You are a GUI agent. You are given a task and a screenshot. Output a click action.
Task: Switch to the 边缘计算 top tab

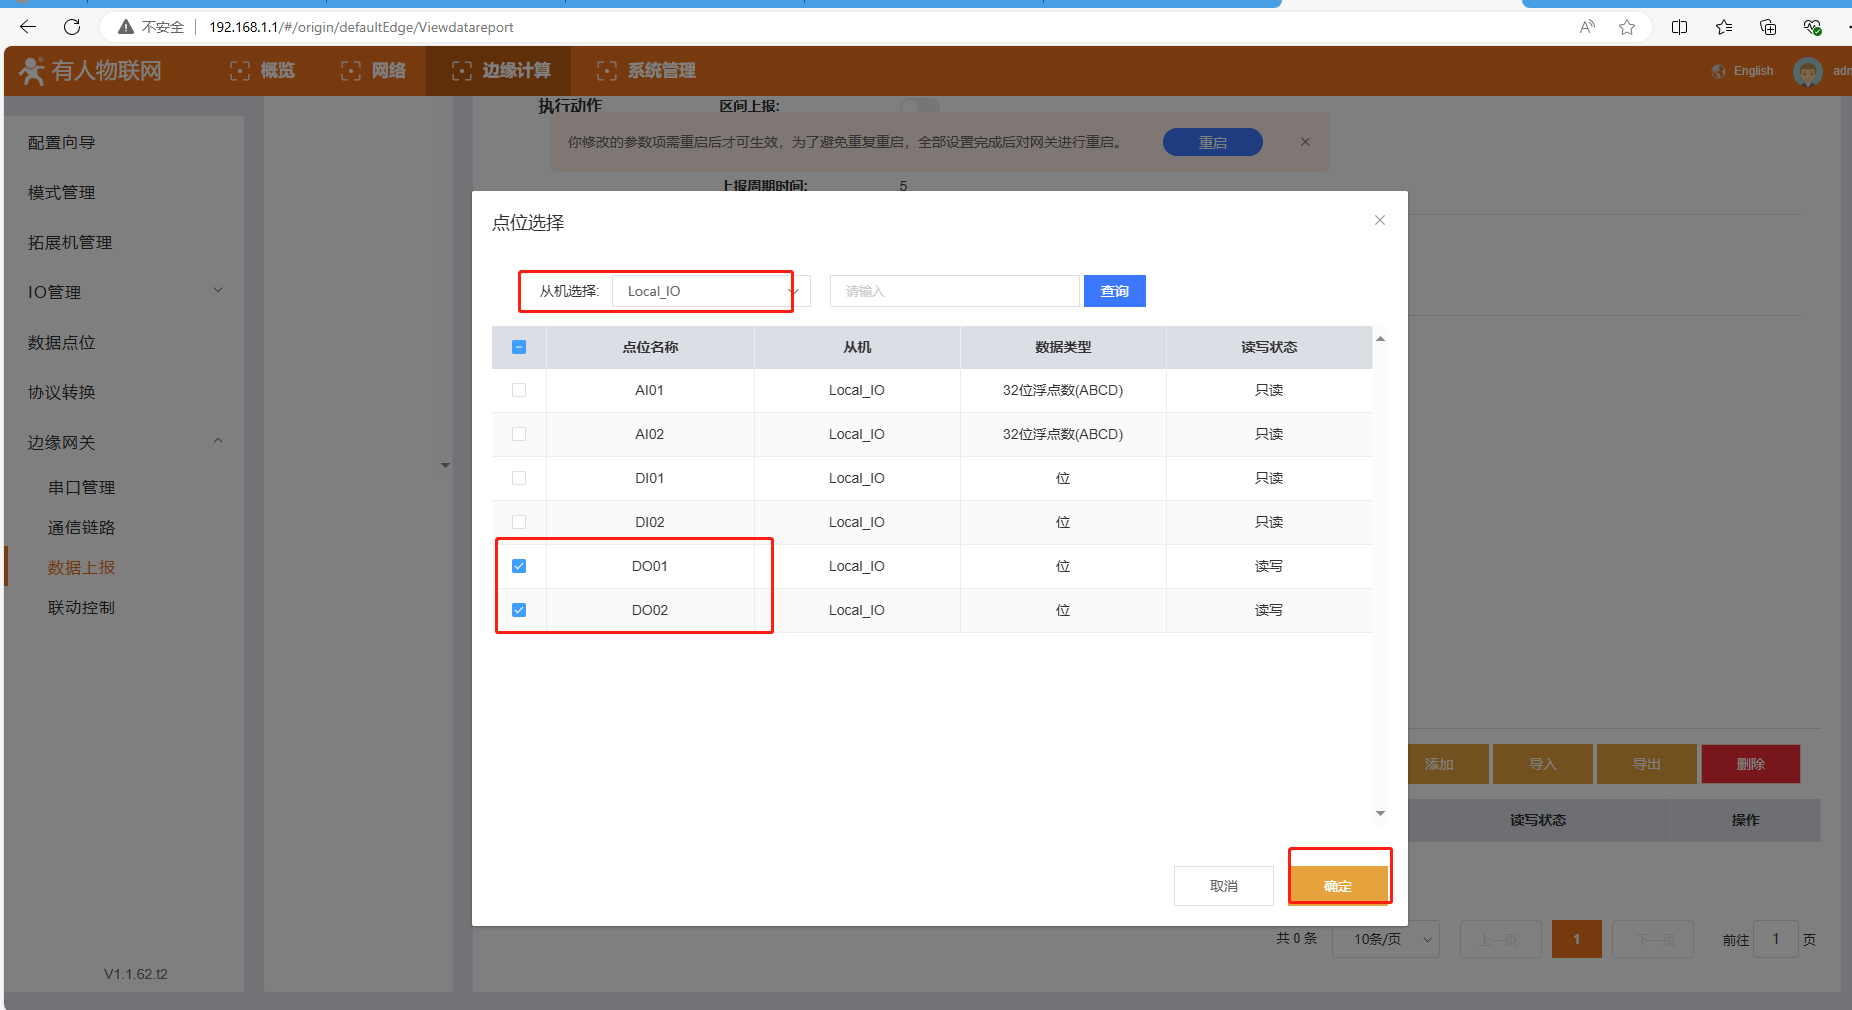pyautogui.click(x=501, y=71)
